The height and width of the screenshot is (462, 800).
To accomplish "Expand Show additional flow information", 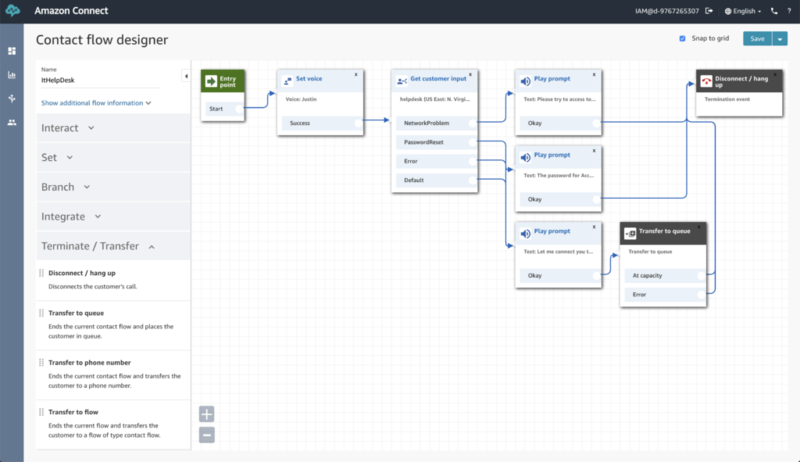I will tap(96, 103).
